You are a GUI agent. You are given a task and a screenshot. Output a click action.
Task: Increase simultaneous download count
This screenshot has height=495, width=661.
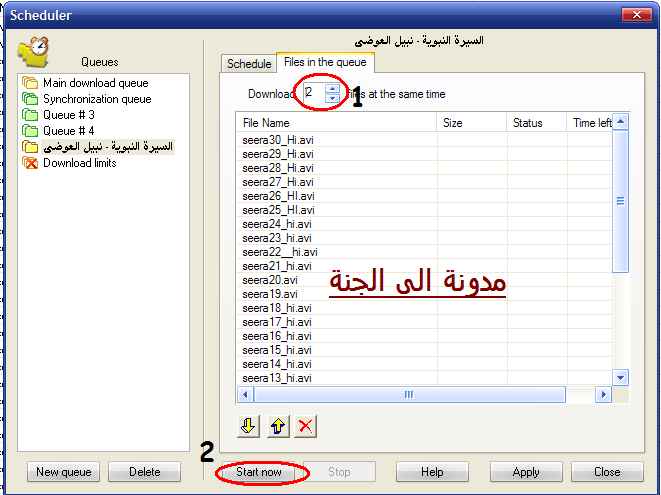coord(333,89)
